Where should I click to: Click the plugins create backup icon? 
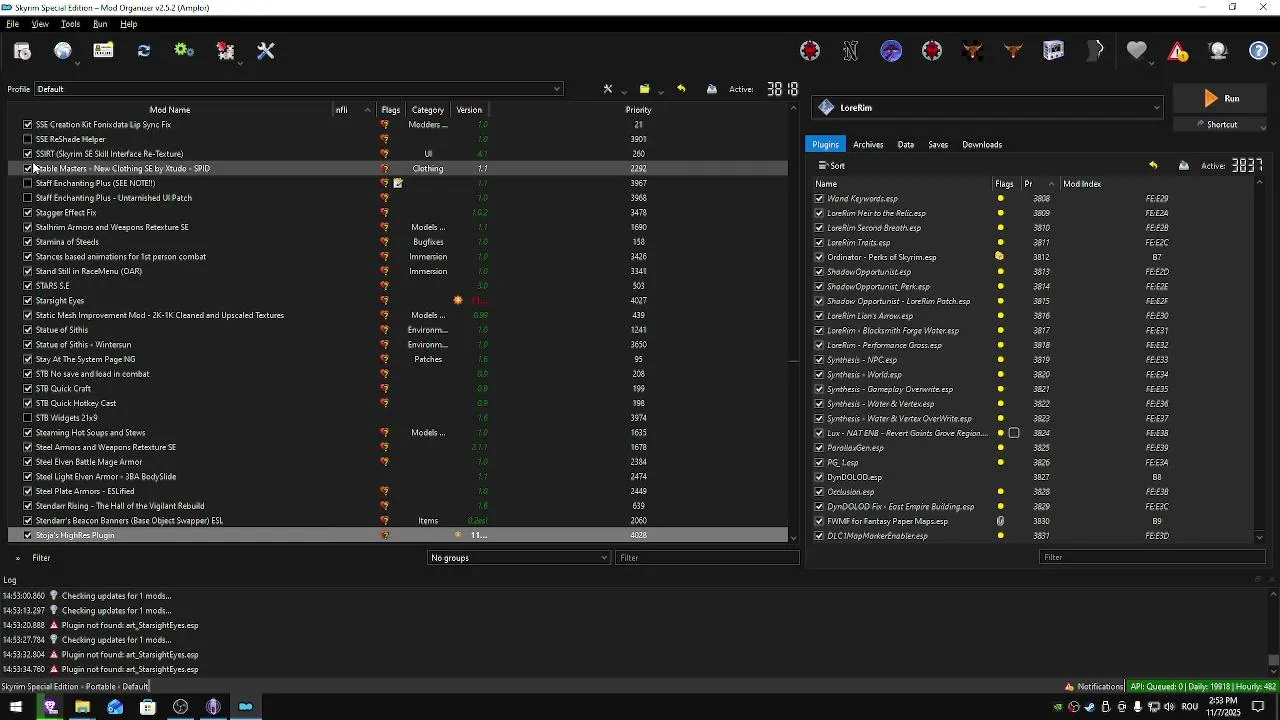[1184, 166]
